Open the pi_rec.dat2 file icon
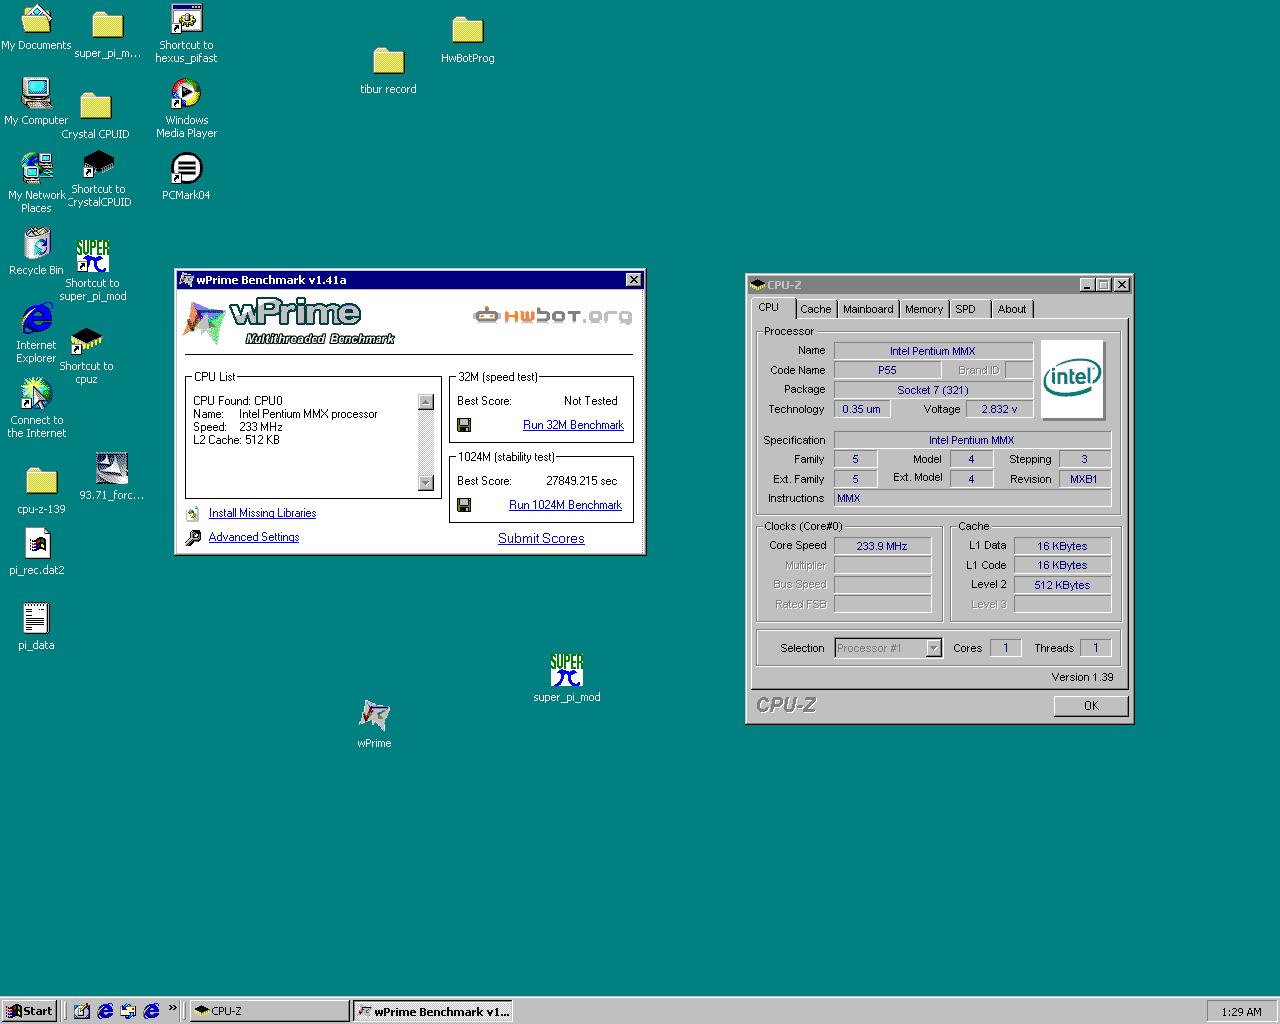1280x1024 pixels. 36,552
